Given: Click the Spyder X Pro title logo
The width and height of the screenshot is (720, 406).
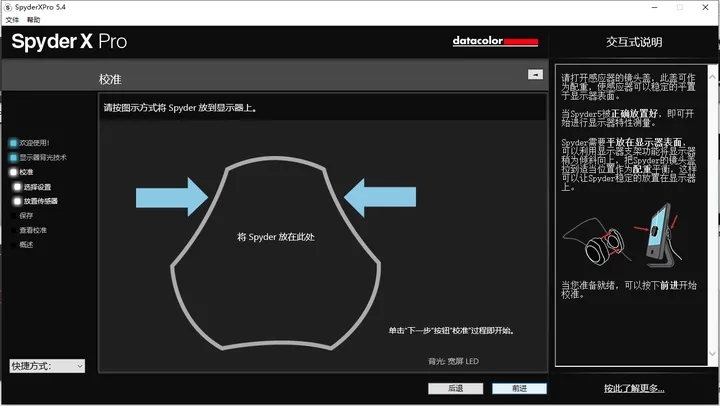Looking at the screenshot, I should click(69, 41).
